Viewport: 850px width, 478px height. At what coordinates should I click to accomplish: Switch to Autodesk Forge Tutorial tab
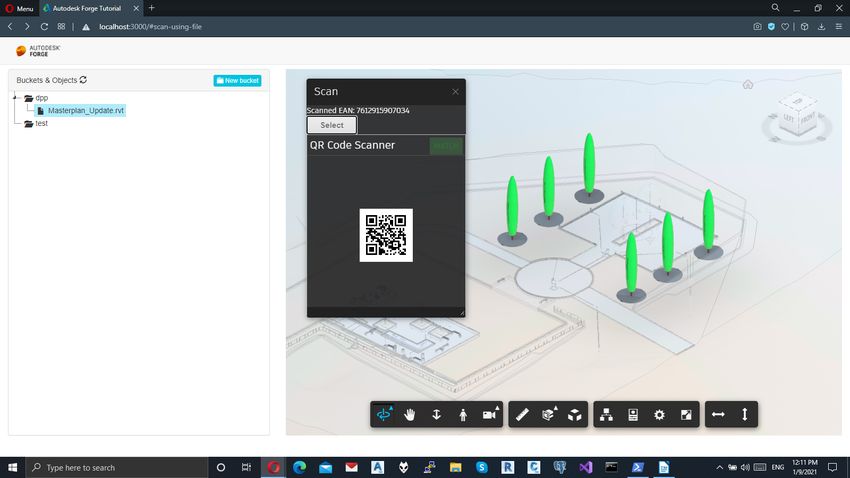click(x=87, y=8)
